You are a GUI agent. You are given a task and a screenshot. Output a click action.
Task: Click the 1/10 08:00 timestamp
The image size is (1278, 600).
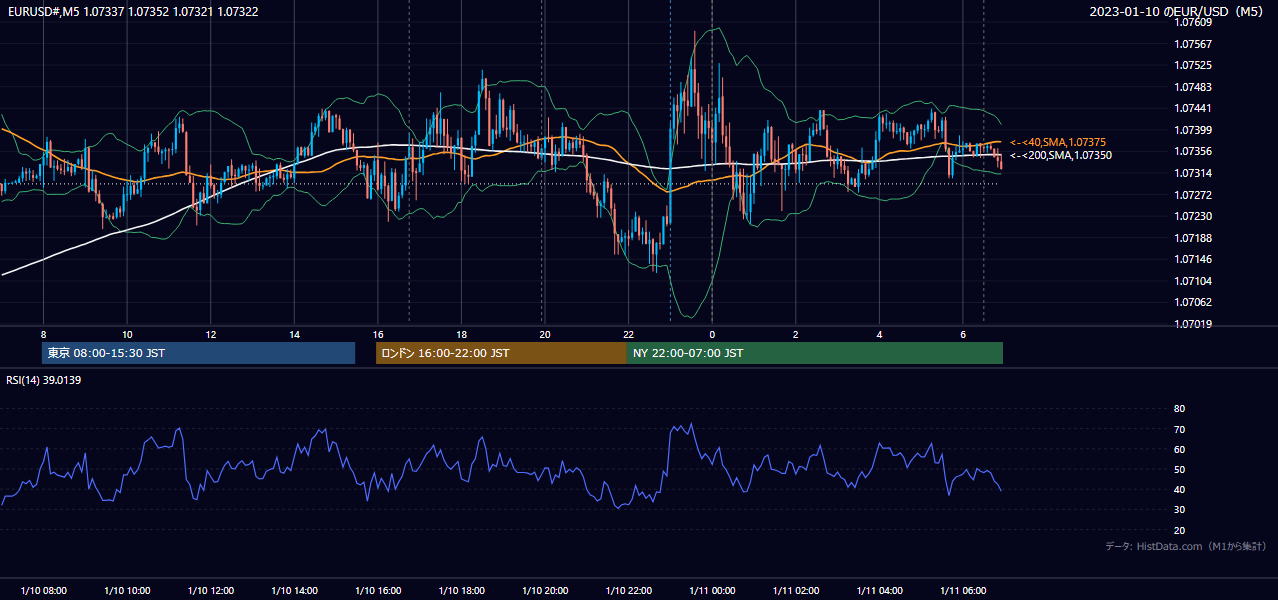(43, 591)
